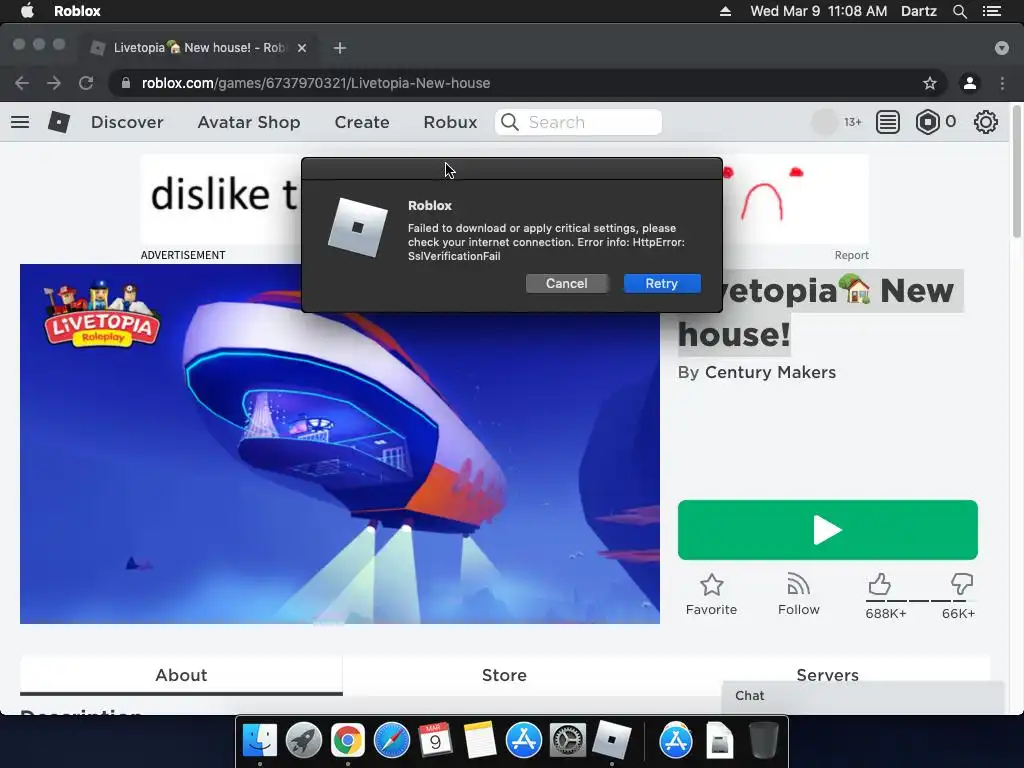This screenshot has width=1024, height=768.
Task: Open the App Store from the Dock
Action: click(x=524, y=741)
